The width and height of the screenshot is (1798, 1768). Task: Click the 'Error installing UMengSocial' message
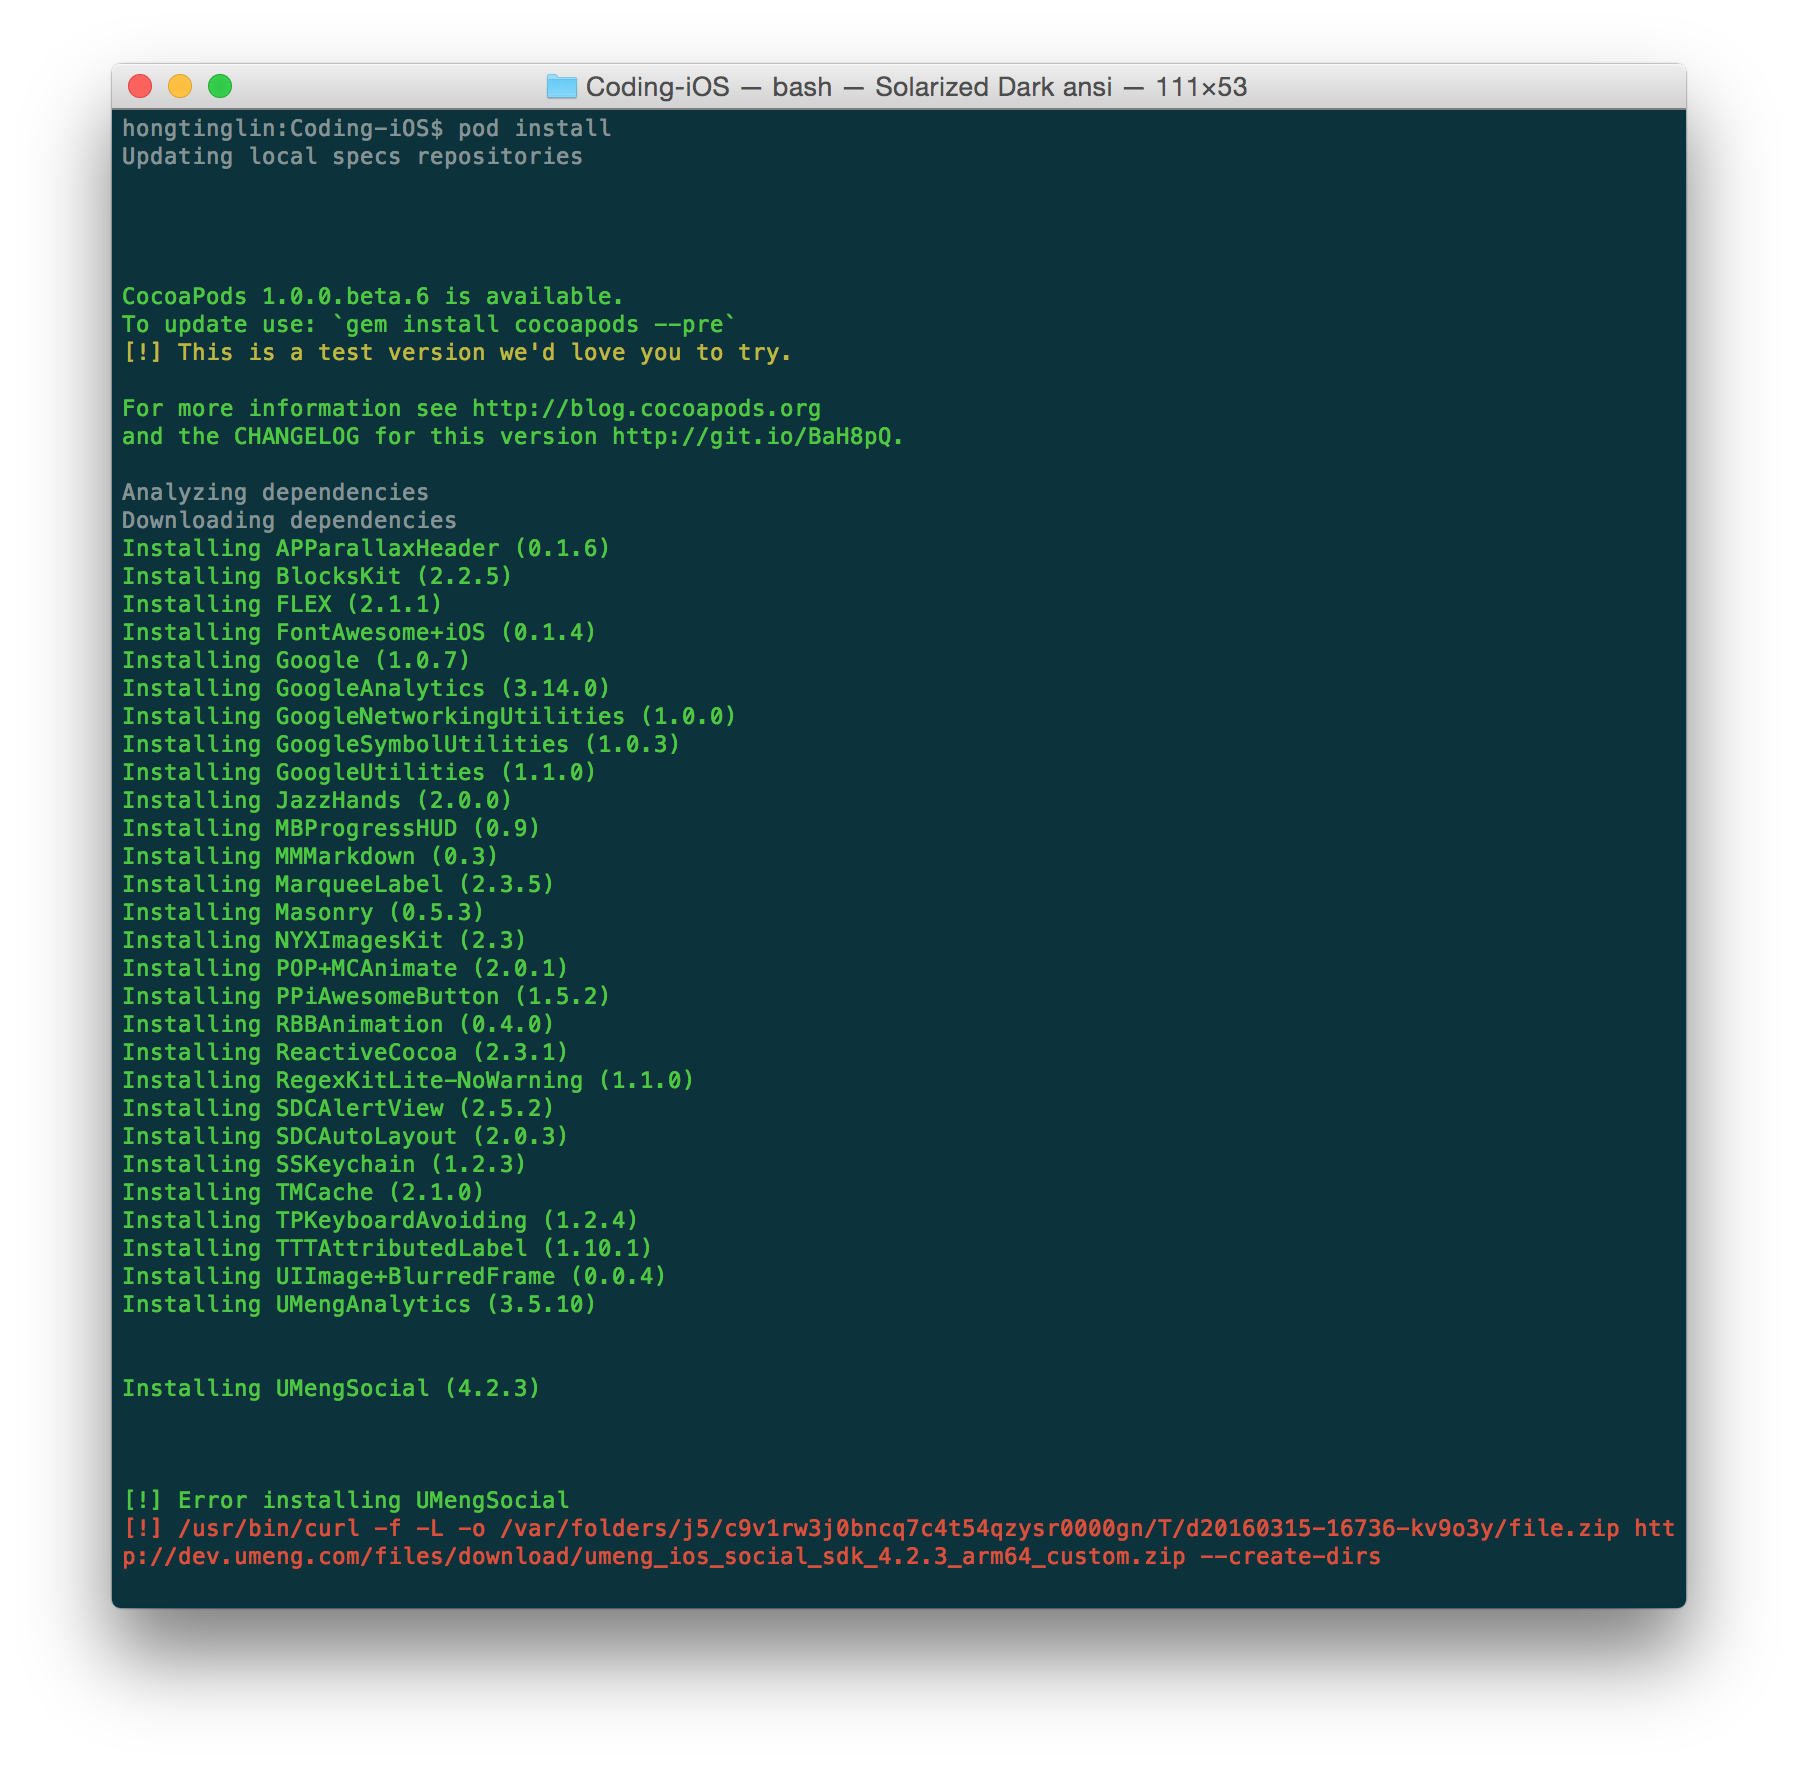coord(372,1501)
